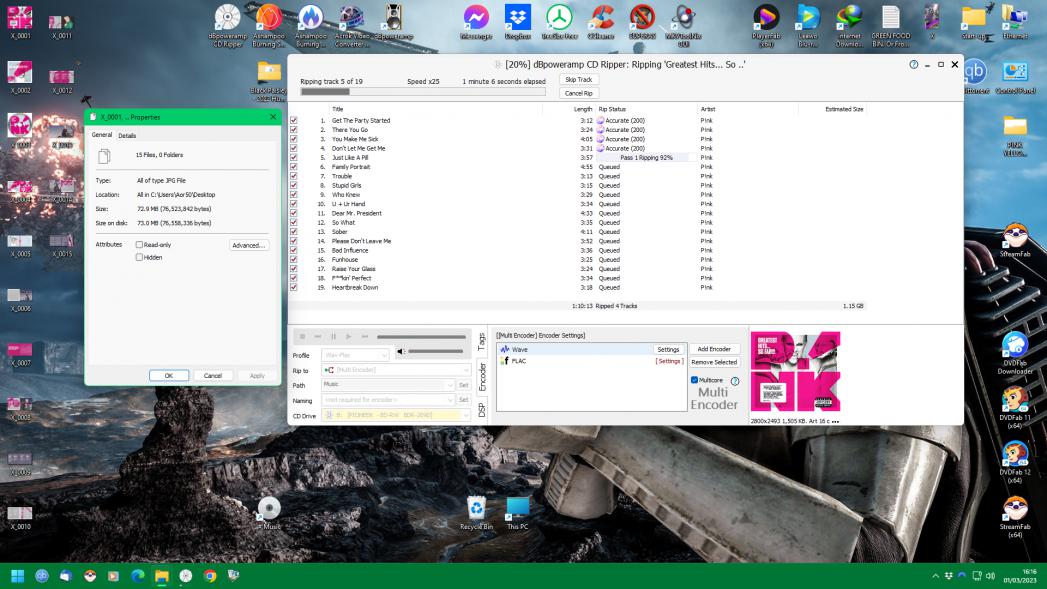This screenshot has width=1047, height=589.
Task: Open Google Chrome from the taskbar
Action: pyautogui.click(x=210, y=576)
